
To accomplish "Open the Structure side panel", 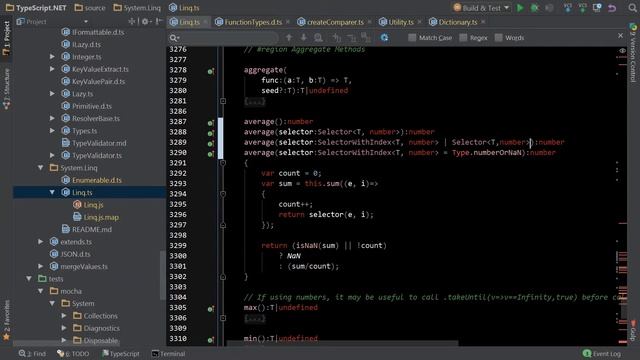I will (6, 89).
